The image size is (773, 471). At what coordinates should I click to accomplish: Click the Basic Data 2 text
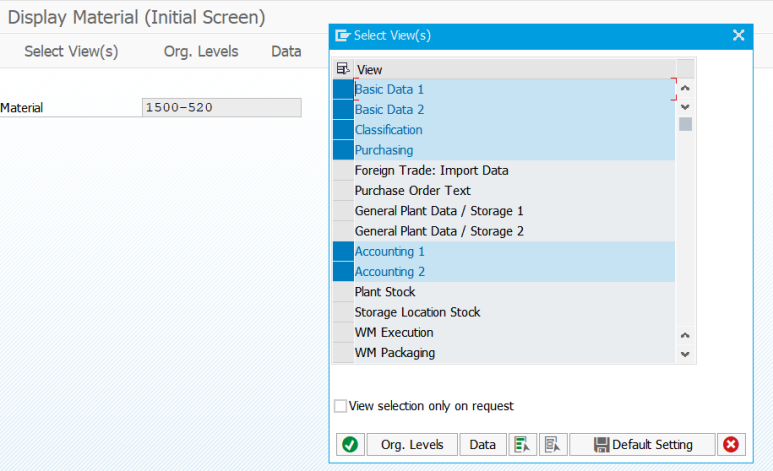tap(389, 109)
